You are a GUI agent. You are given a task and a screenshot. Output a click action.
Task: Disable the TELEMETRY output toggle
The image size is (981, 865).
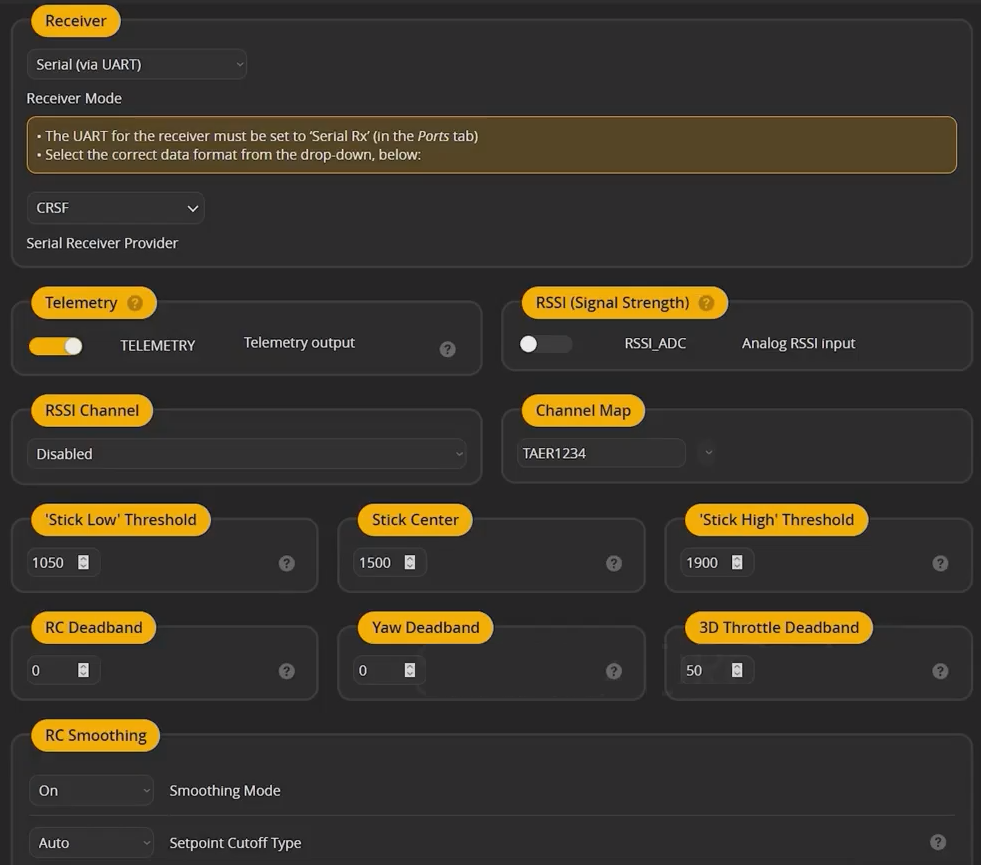click(x=56, y=346)
